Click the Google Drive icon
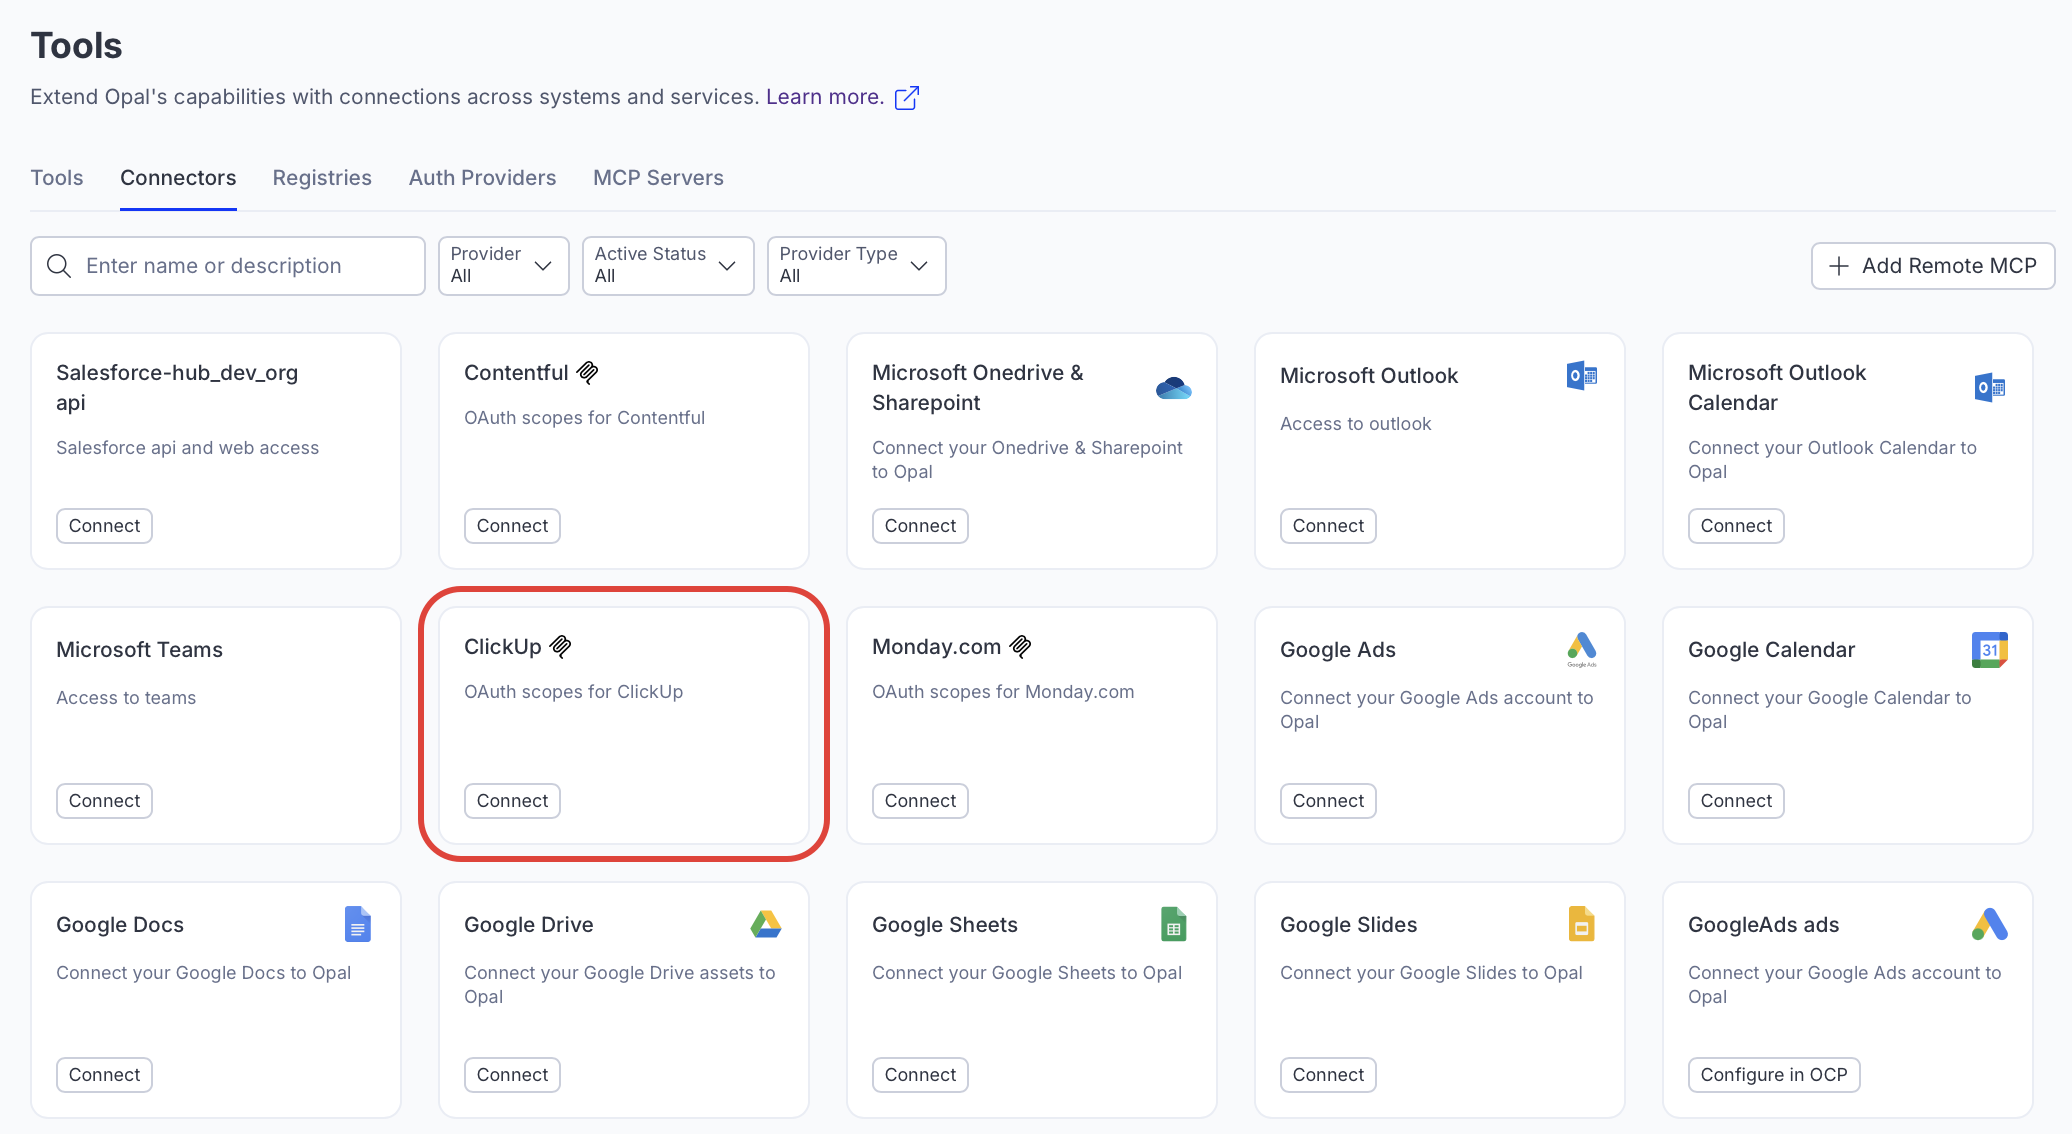The width and height of the screenshot is (2072, 1134). tap(766, 923)
